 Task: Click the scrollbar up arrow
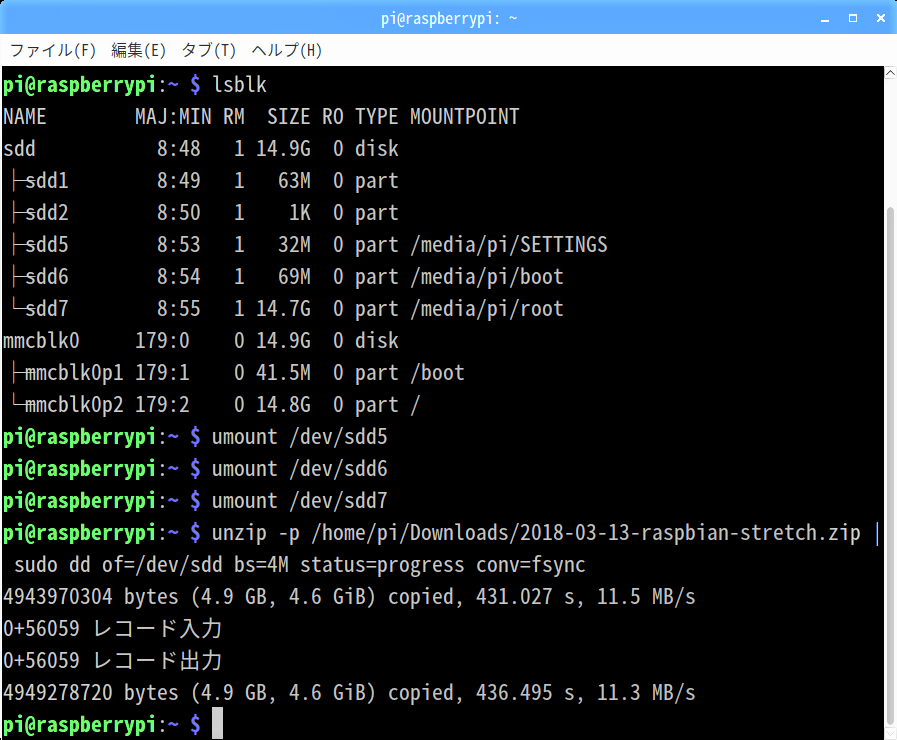[x=891, y=73]
